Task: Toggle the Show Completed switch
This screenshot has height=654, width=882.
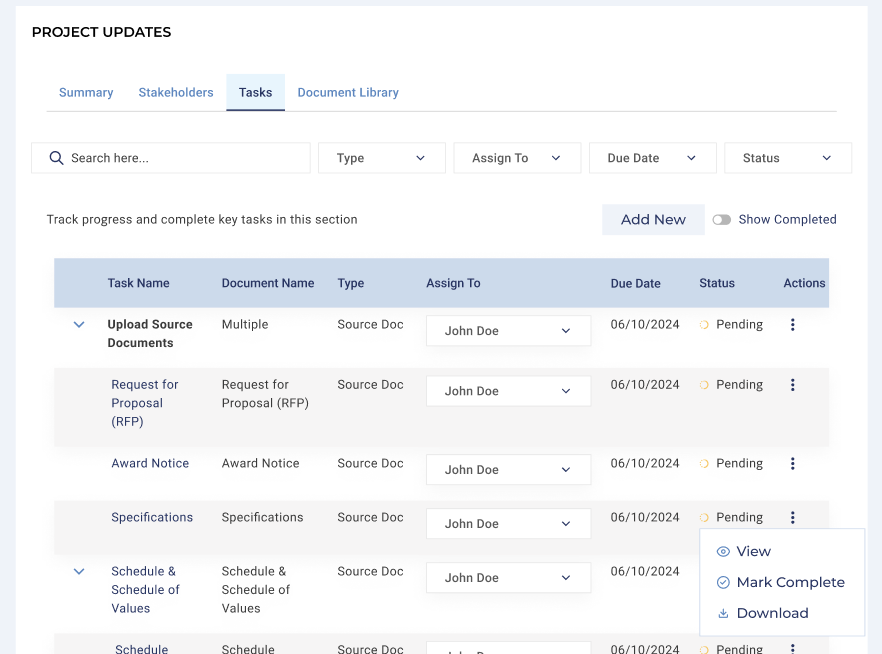Action: [x=721, y=220]
